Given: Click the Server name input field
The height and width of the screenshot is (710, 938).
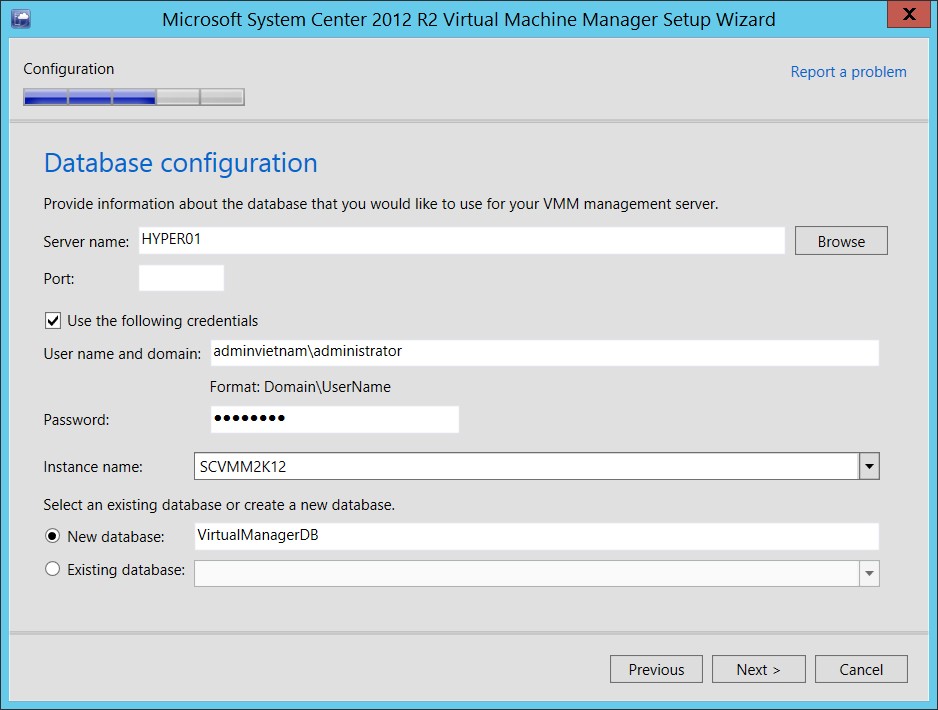Looking at the screenshot, I should click(462, 240).
